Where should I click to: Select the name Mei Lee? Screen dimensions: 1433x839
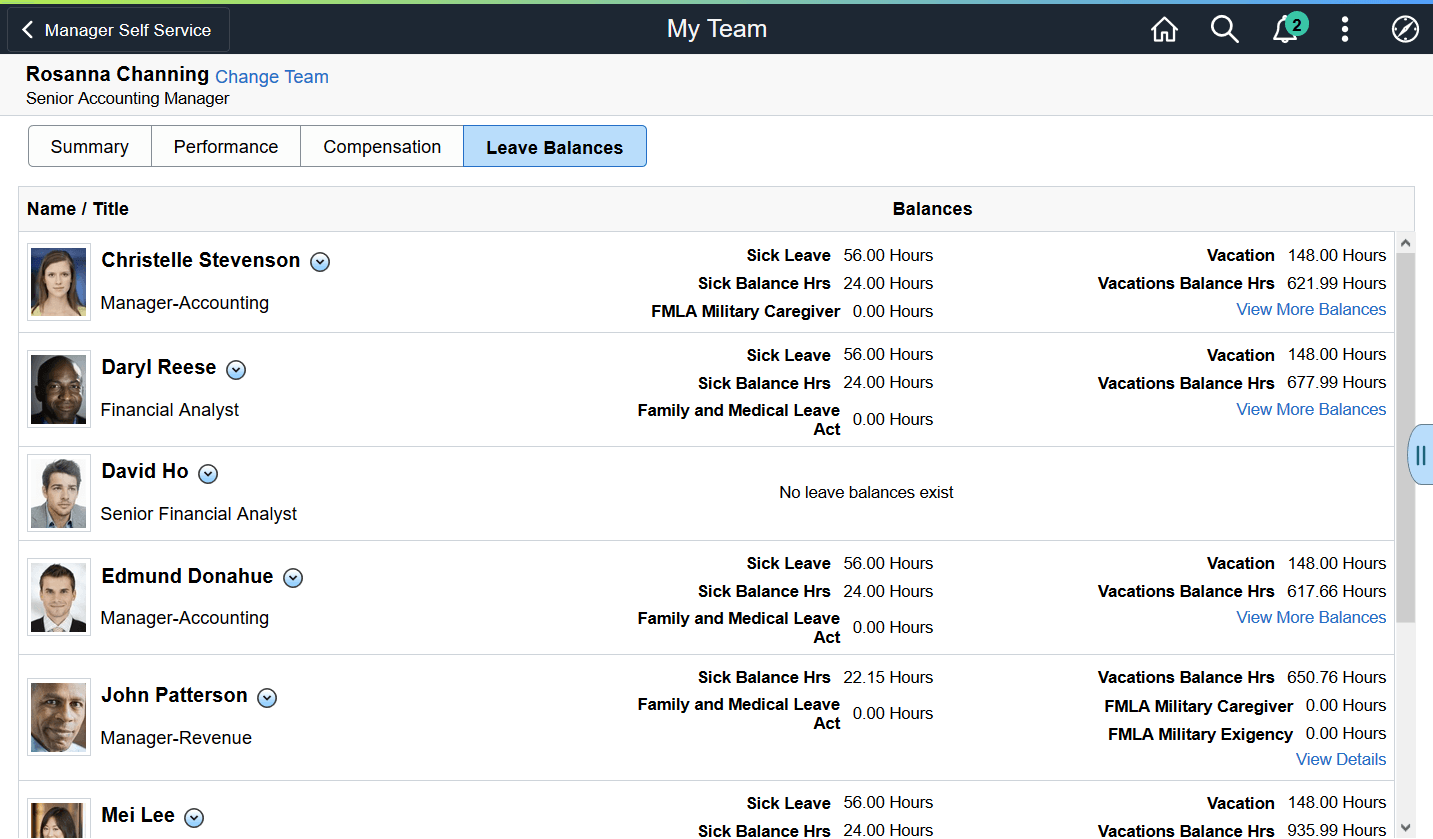point(138,815)
